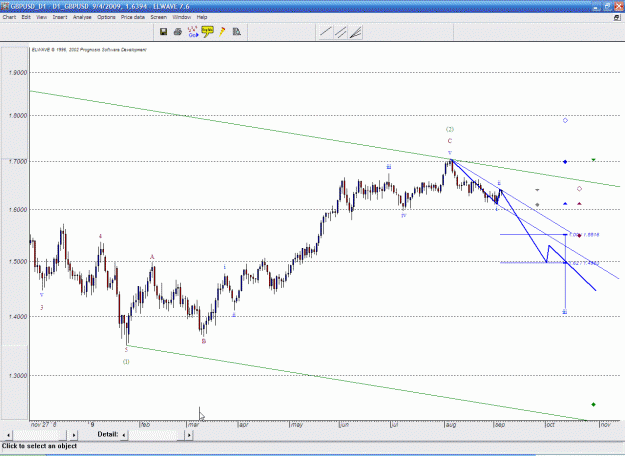
Task: Select the parallel channel lines tool
Action: 340,32
